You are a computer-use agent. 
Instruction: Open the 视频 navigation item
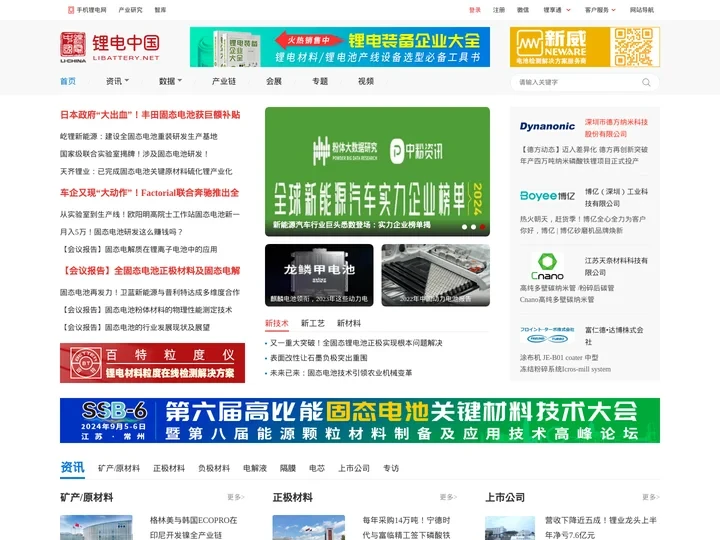pyautogui.click(x=366, y=81)
